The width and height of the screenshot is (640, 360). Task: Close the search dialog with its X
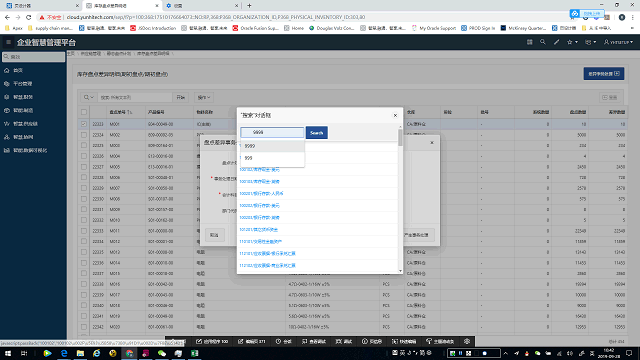395,116
